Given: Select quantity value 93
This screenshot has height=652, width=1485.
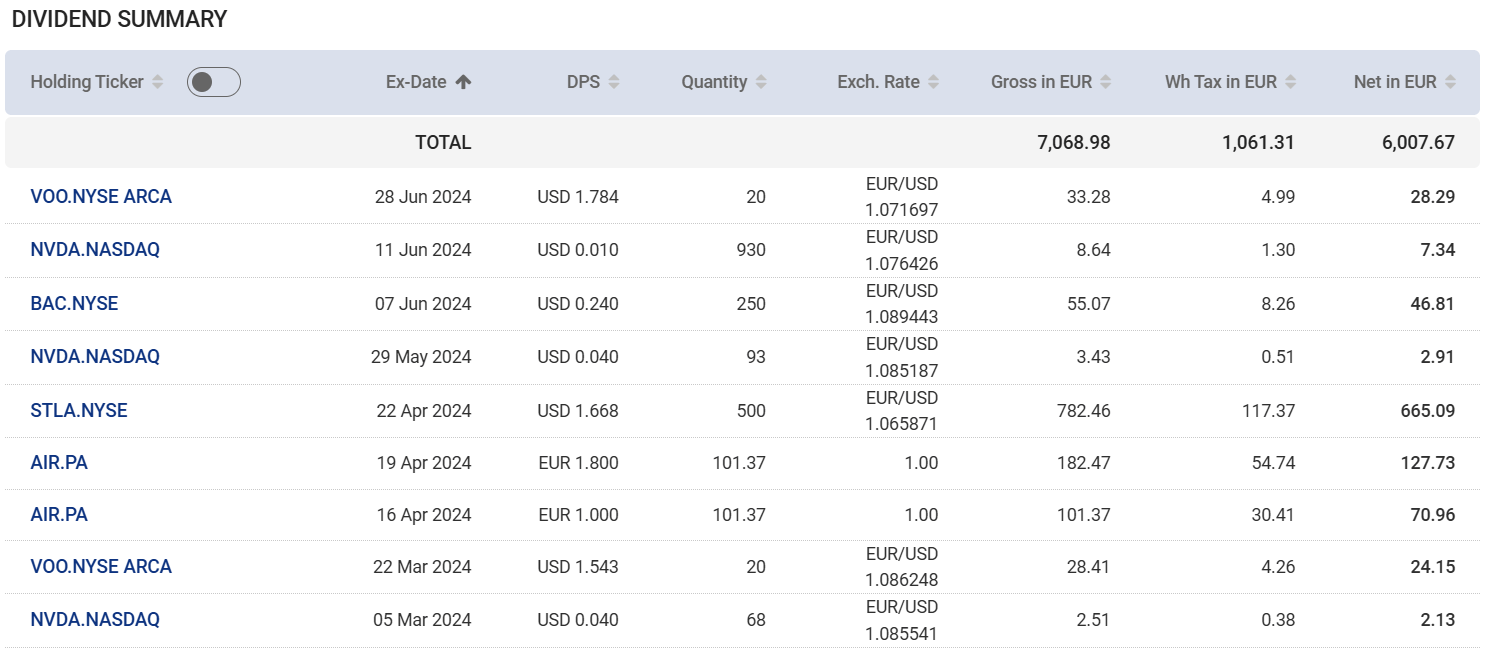Looking at the screenshot, I should (756, 357).
